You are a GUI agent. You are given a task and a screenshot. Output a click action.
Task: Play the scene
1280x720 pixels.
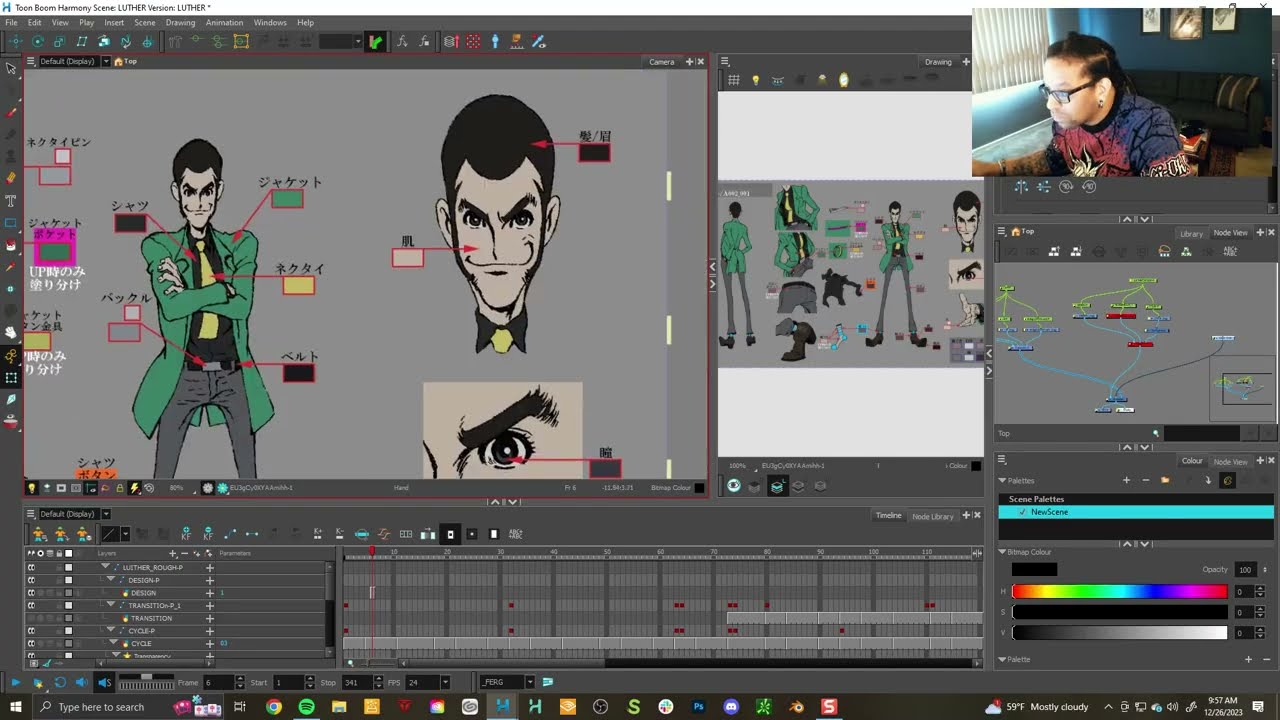pos(15,683)
